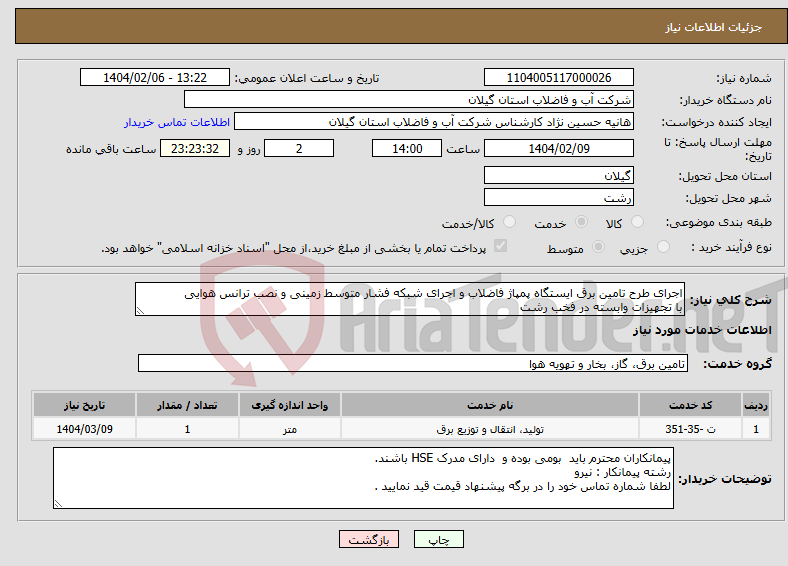Click the resize handle of description textarea

[140, 311]
